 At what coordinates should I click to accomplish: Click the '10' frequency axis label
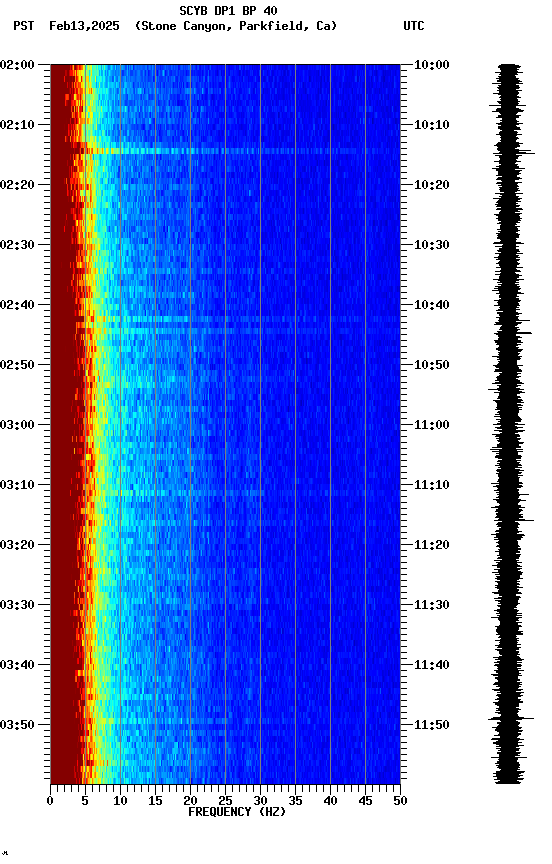pyautogui.click(x=120, y=801)
